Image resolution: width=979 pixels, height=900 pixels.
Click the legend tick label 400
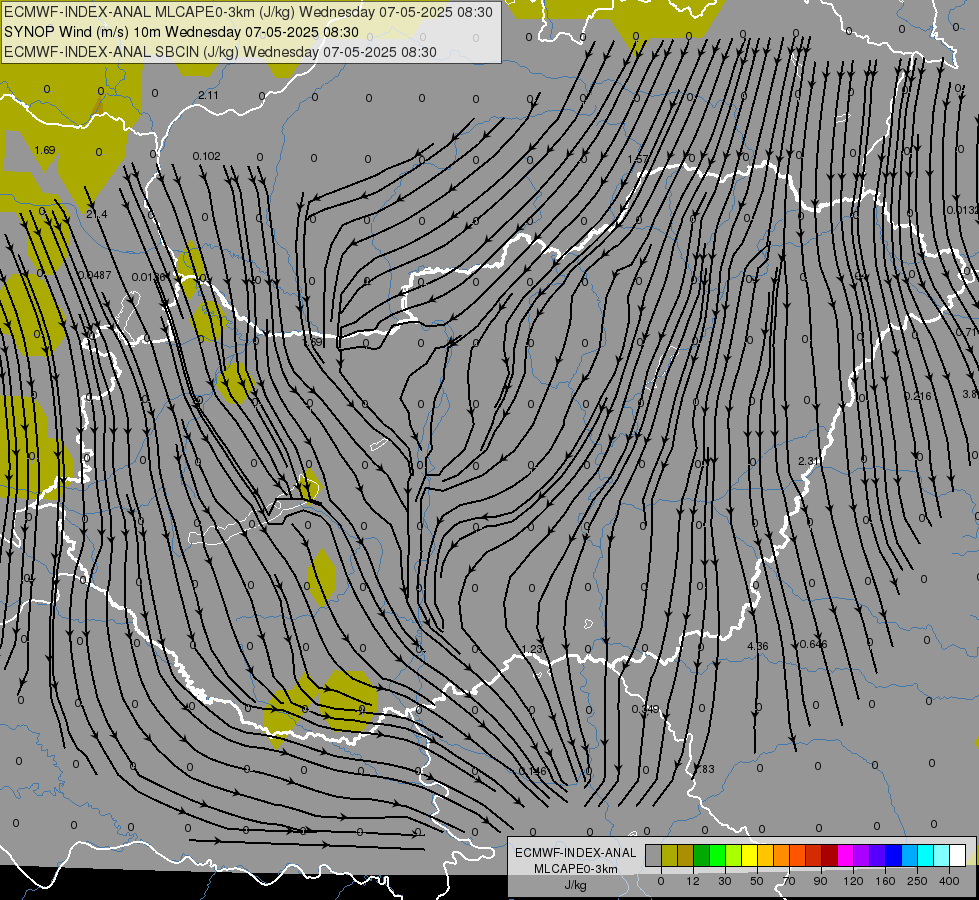949,881
